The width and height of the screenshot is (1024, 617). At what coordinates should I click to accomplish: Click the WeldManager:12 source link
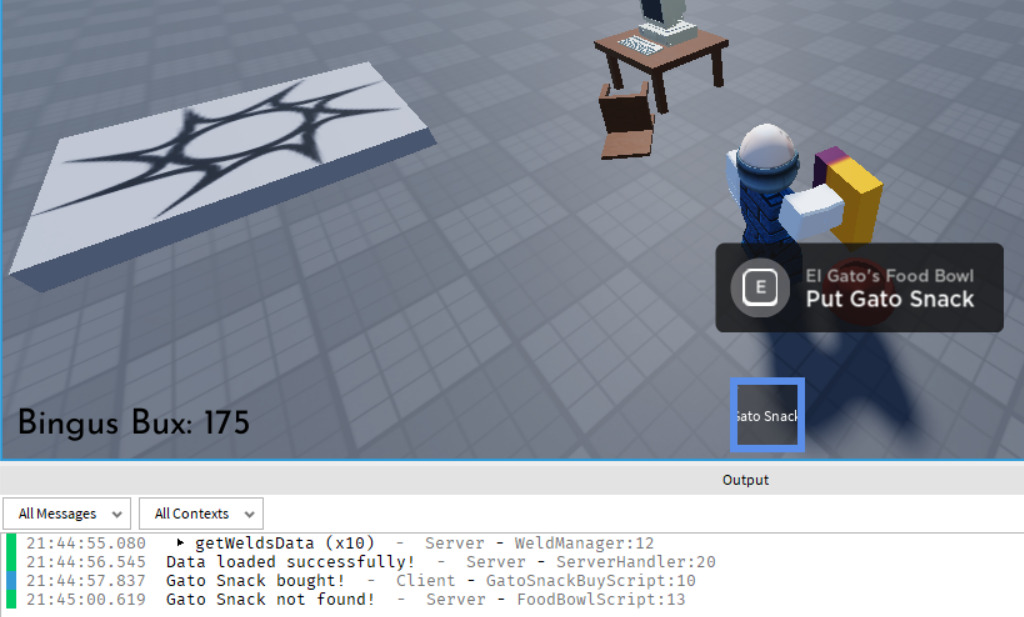pos(584,543)
